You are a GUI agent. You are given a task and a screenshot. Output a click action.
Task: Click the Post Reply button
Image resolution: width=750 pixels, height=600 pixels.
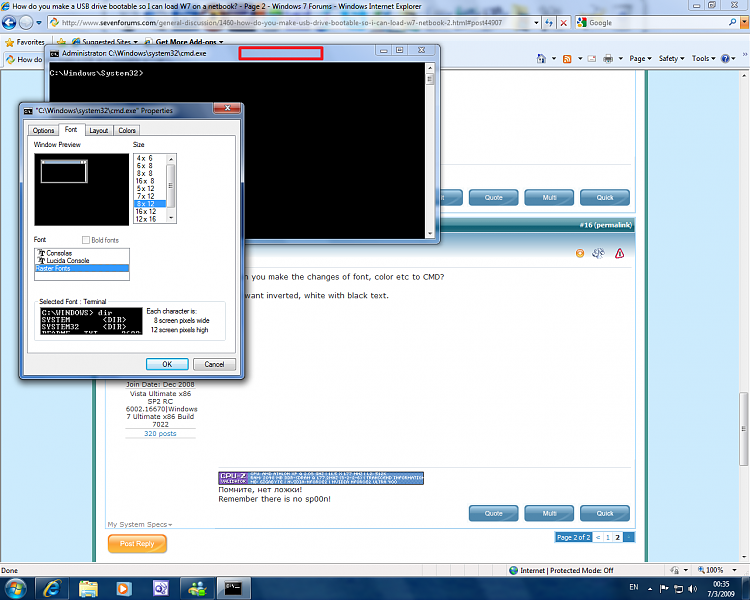coord(137,544)
